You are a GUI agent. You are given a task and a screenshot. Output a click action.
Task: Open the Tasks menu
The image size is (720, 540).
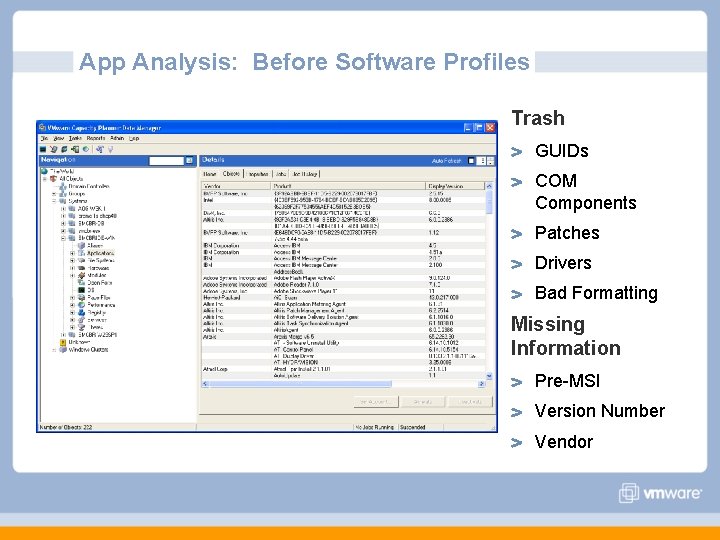75,138
